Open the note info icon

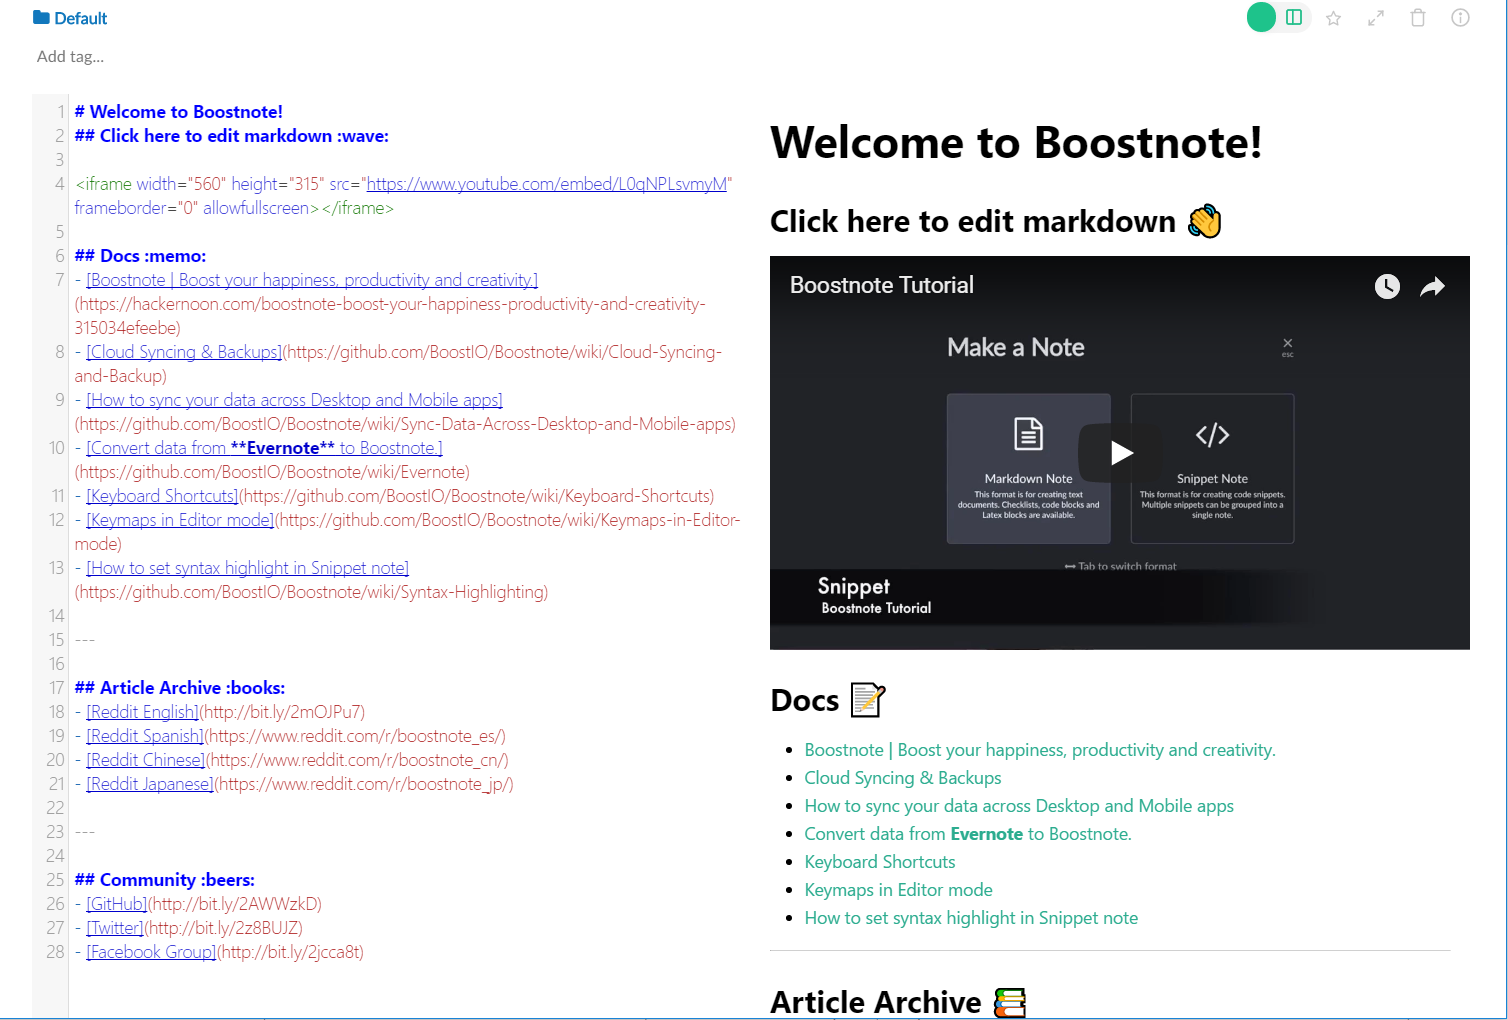pyautogui.click(x=1460, y=17)
